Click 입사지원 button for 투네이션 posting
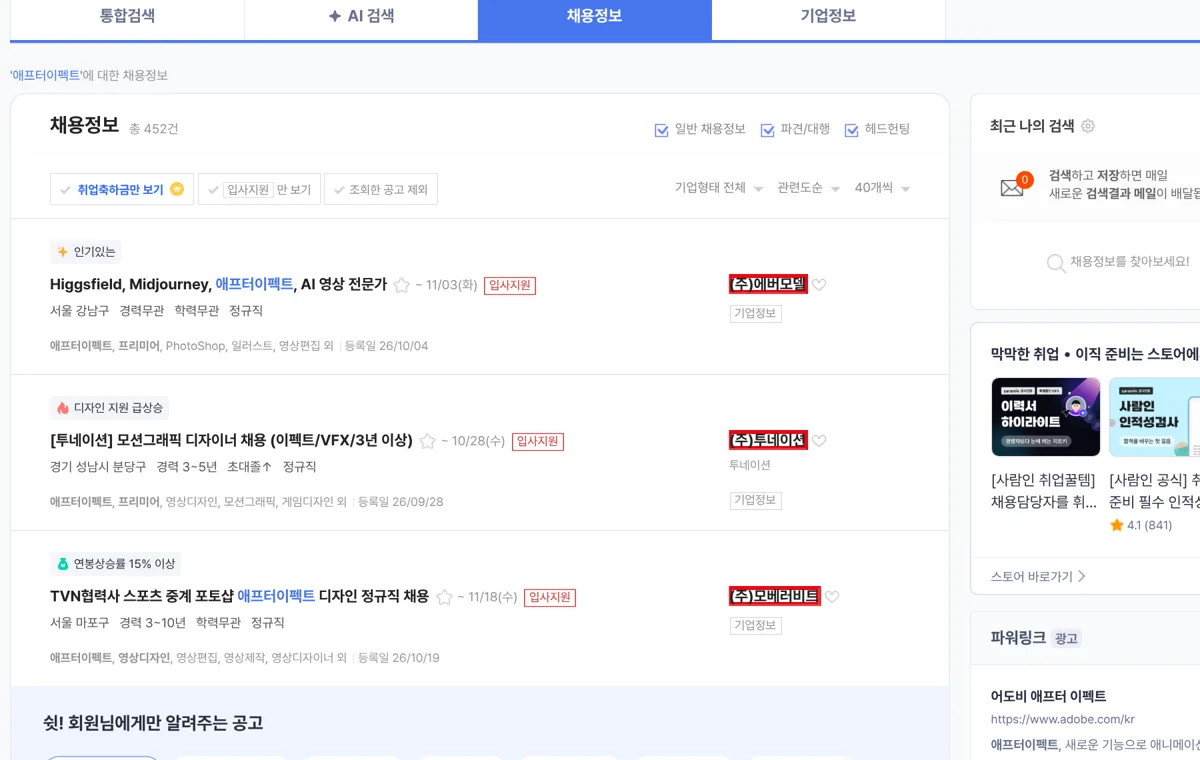The width and height of the screenshot is (1200, 760). coord(538,442)
